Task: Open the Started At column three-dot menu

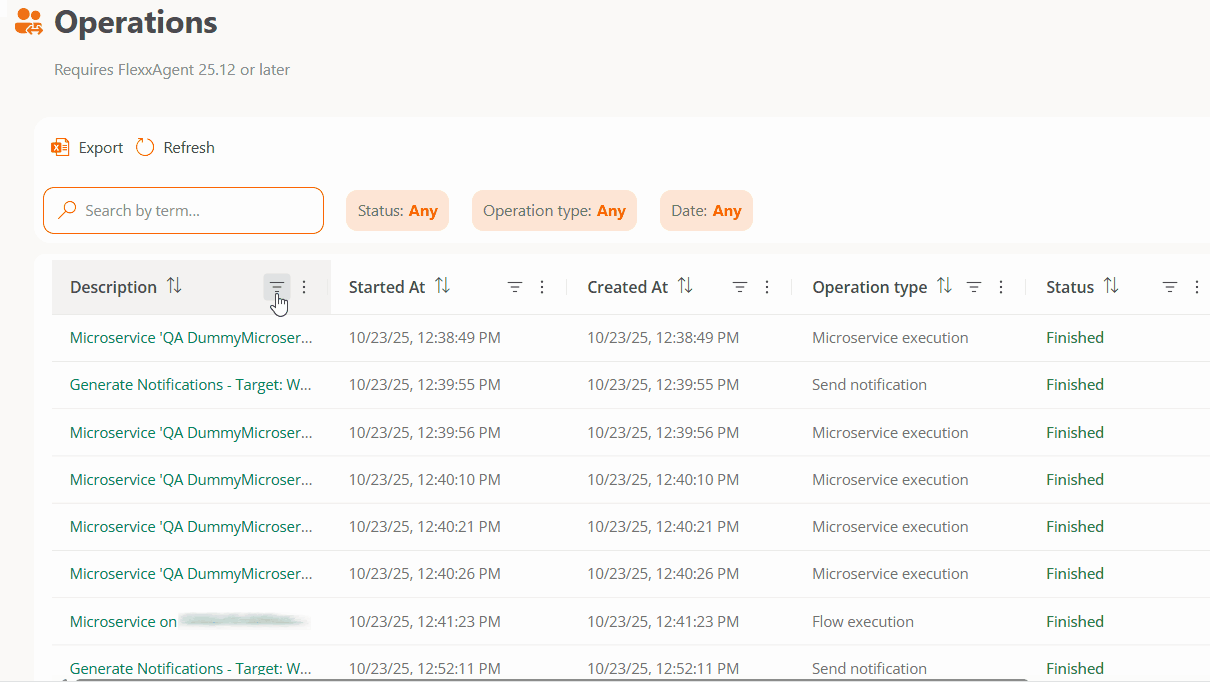Action: pos(542,287)
